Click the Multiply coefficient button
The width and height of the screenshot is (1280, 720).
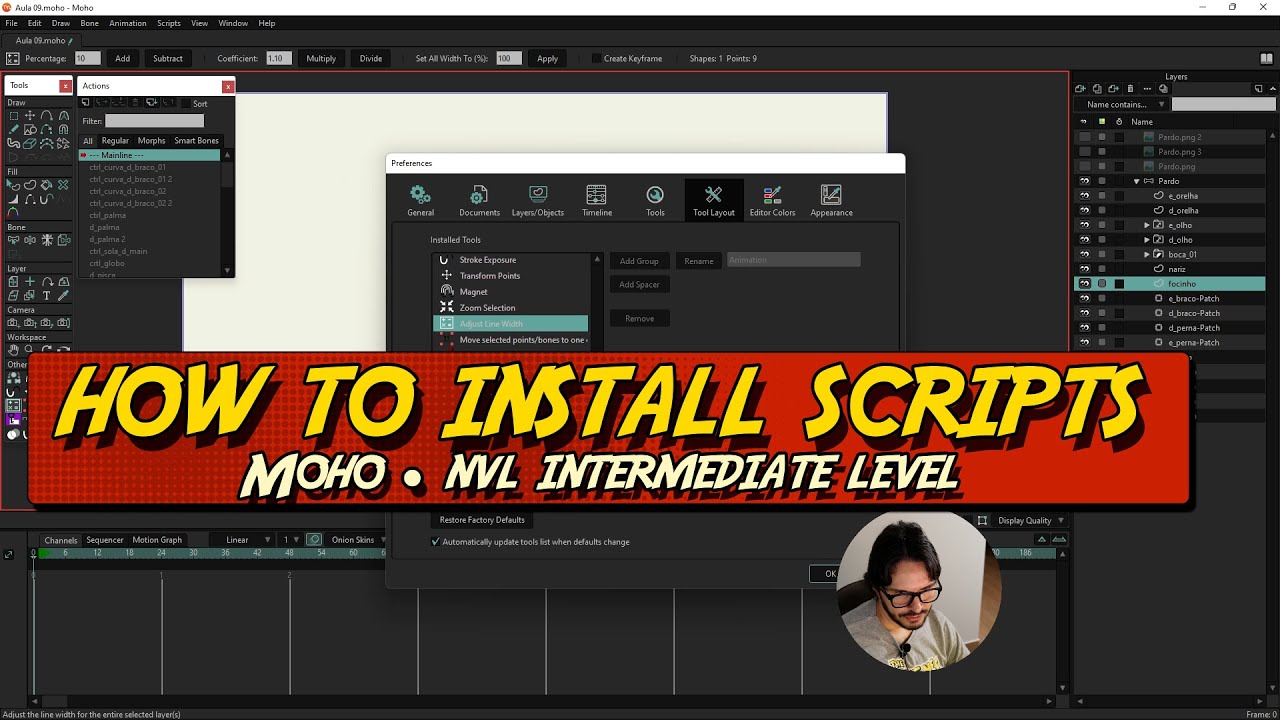(321, 59)
